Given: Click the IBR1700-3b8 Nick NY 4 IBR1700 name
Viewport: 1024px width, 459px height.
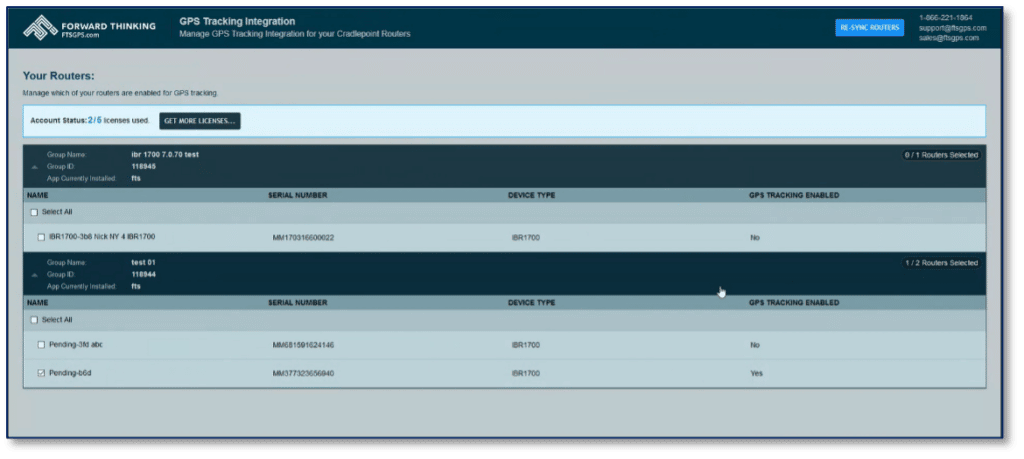Looking at the screenshot, I should [102, 236].
